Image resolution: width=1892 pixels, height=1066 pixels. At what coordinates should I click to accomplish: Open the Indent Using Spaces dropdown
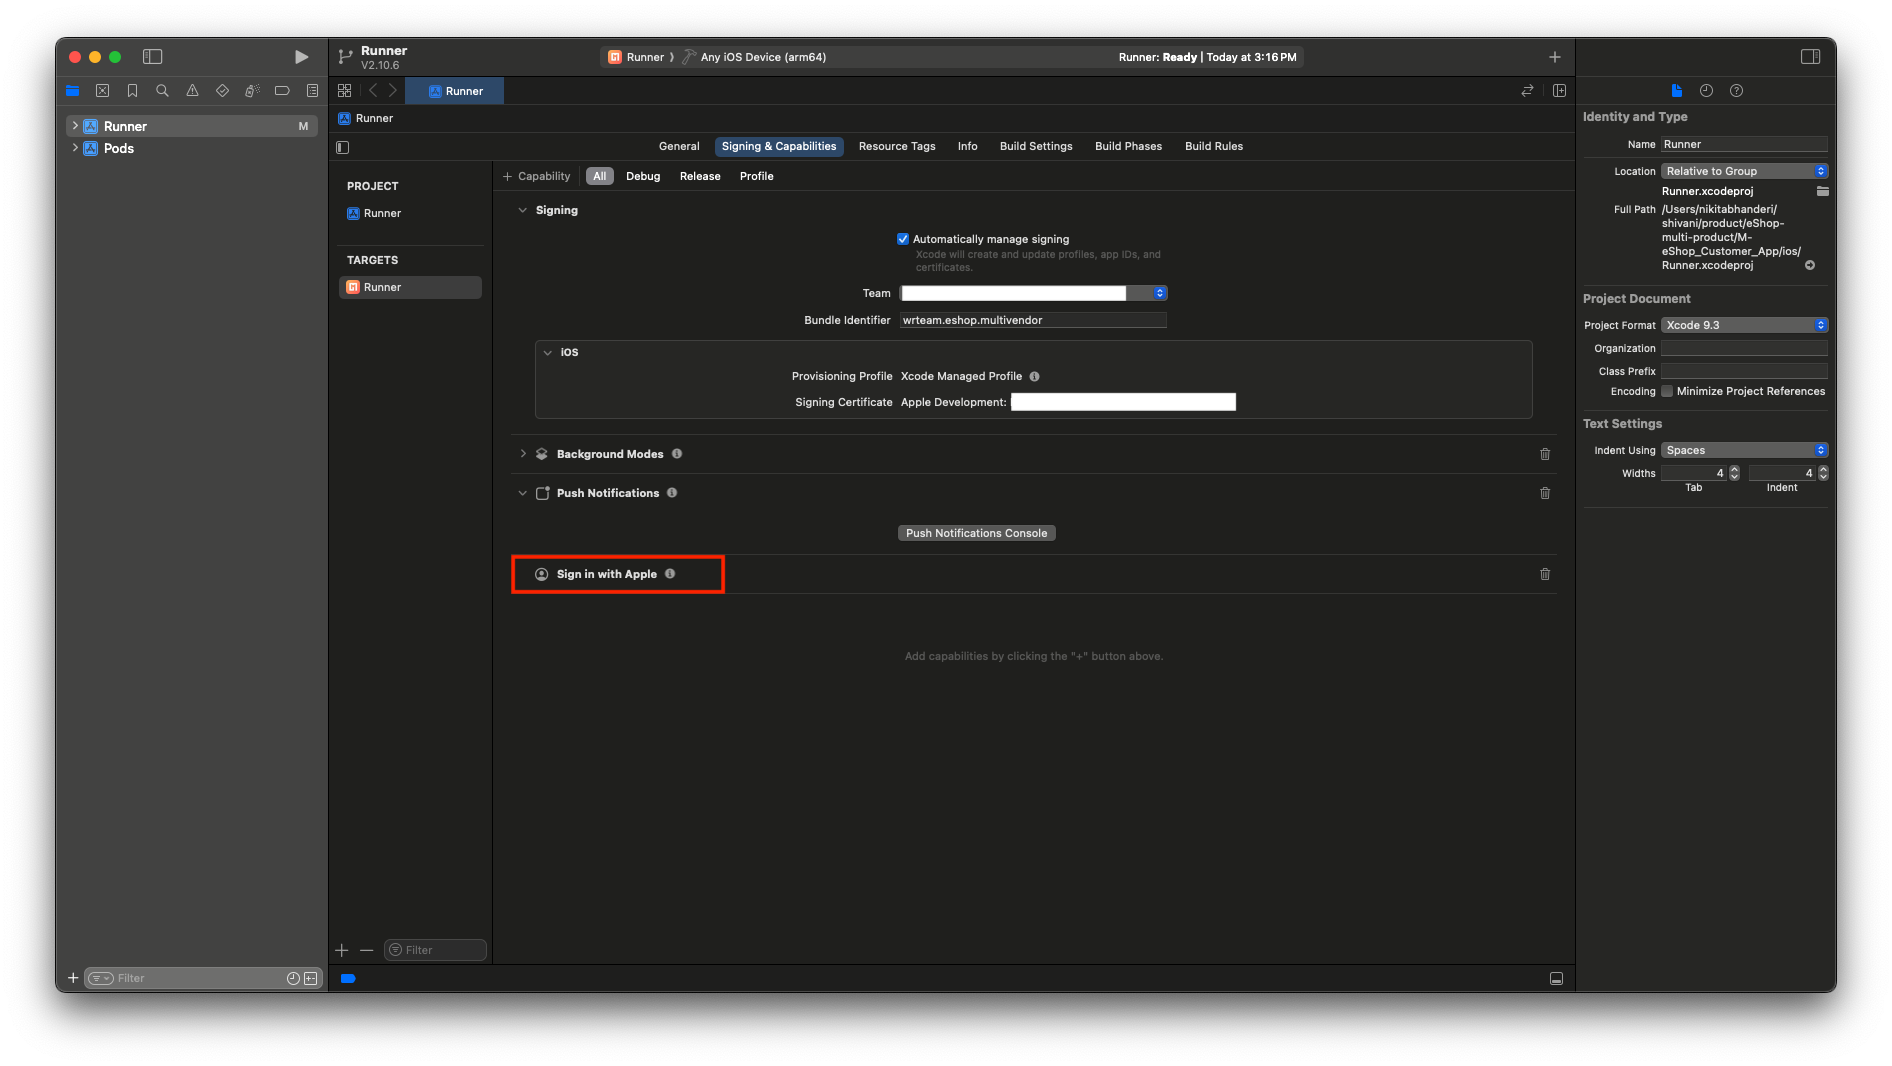point(1744,450)
